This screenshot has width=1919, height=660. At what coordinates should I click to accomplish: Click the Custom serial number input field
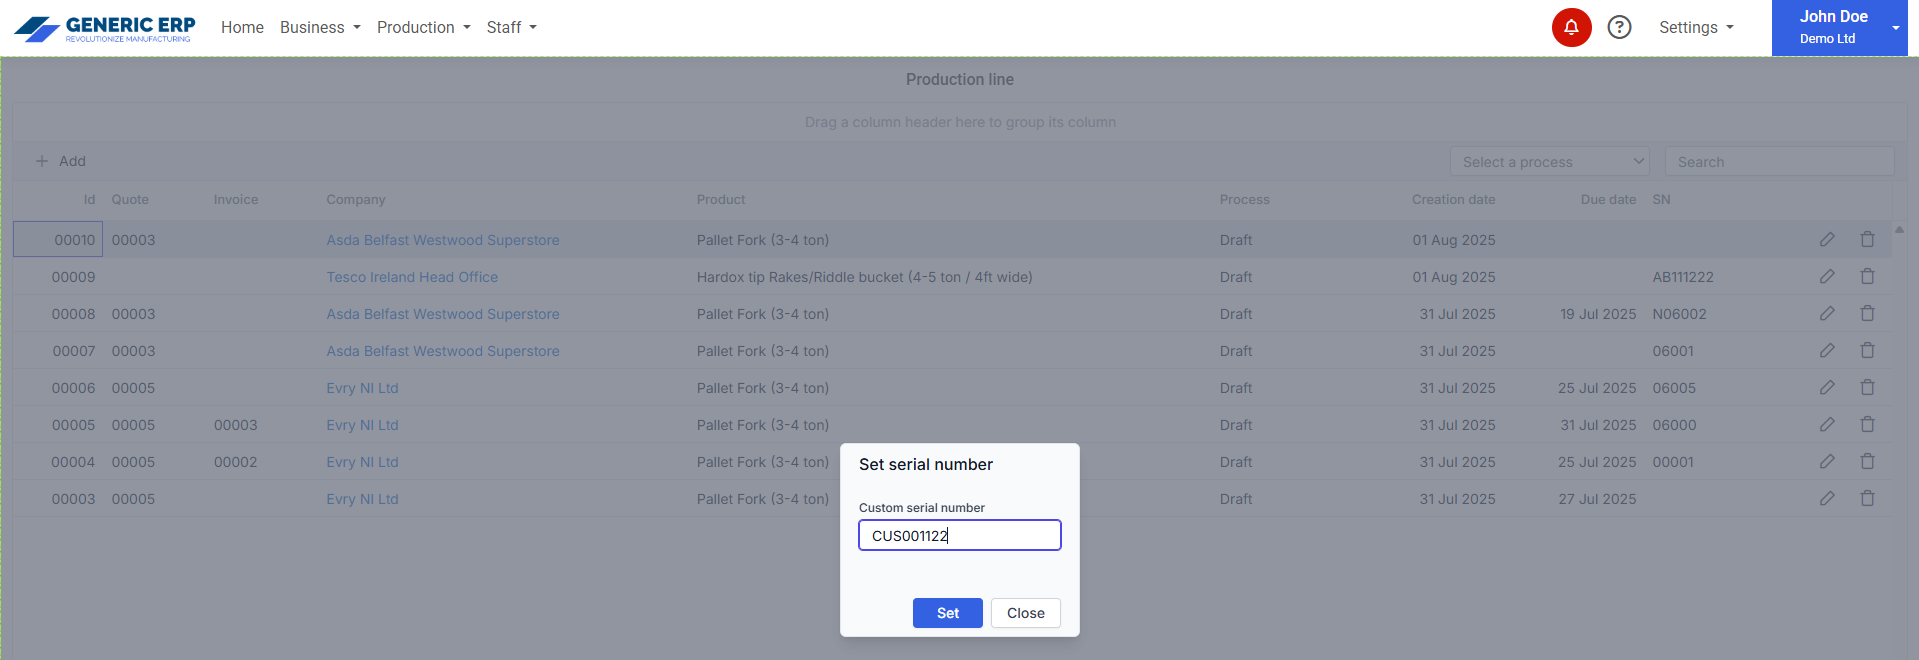tap(959, 535)
